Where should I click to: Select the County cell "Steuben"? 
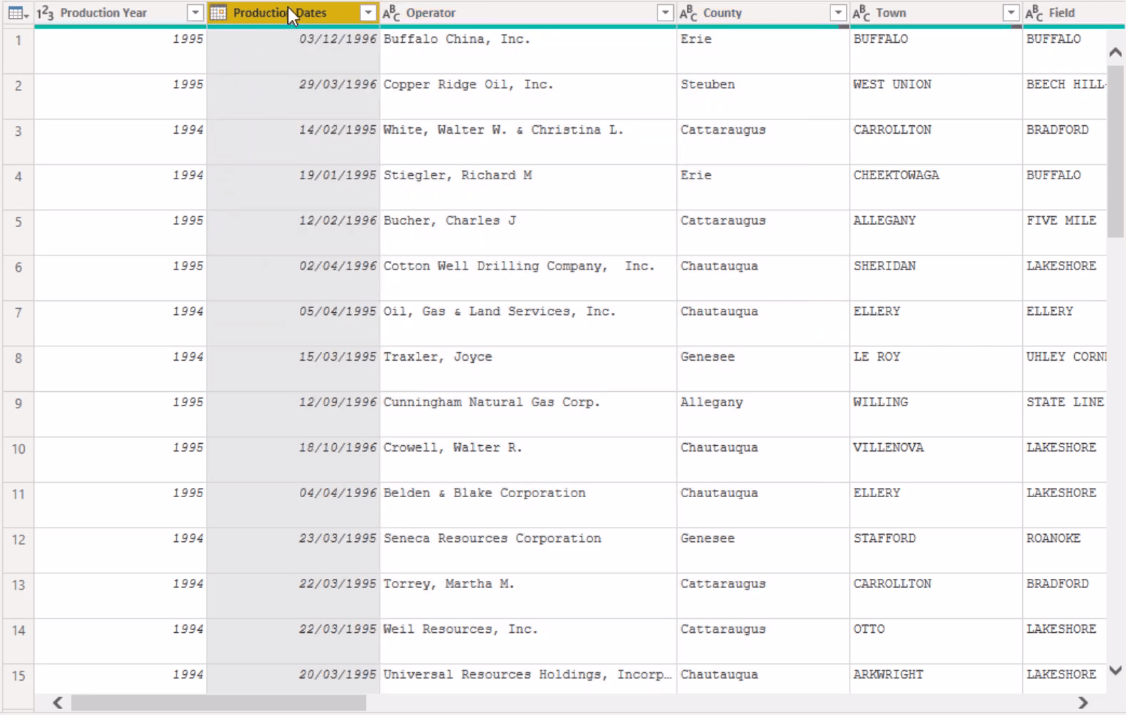[x=763, y=96]
